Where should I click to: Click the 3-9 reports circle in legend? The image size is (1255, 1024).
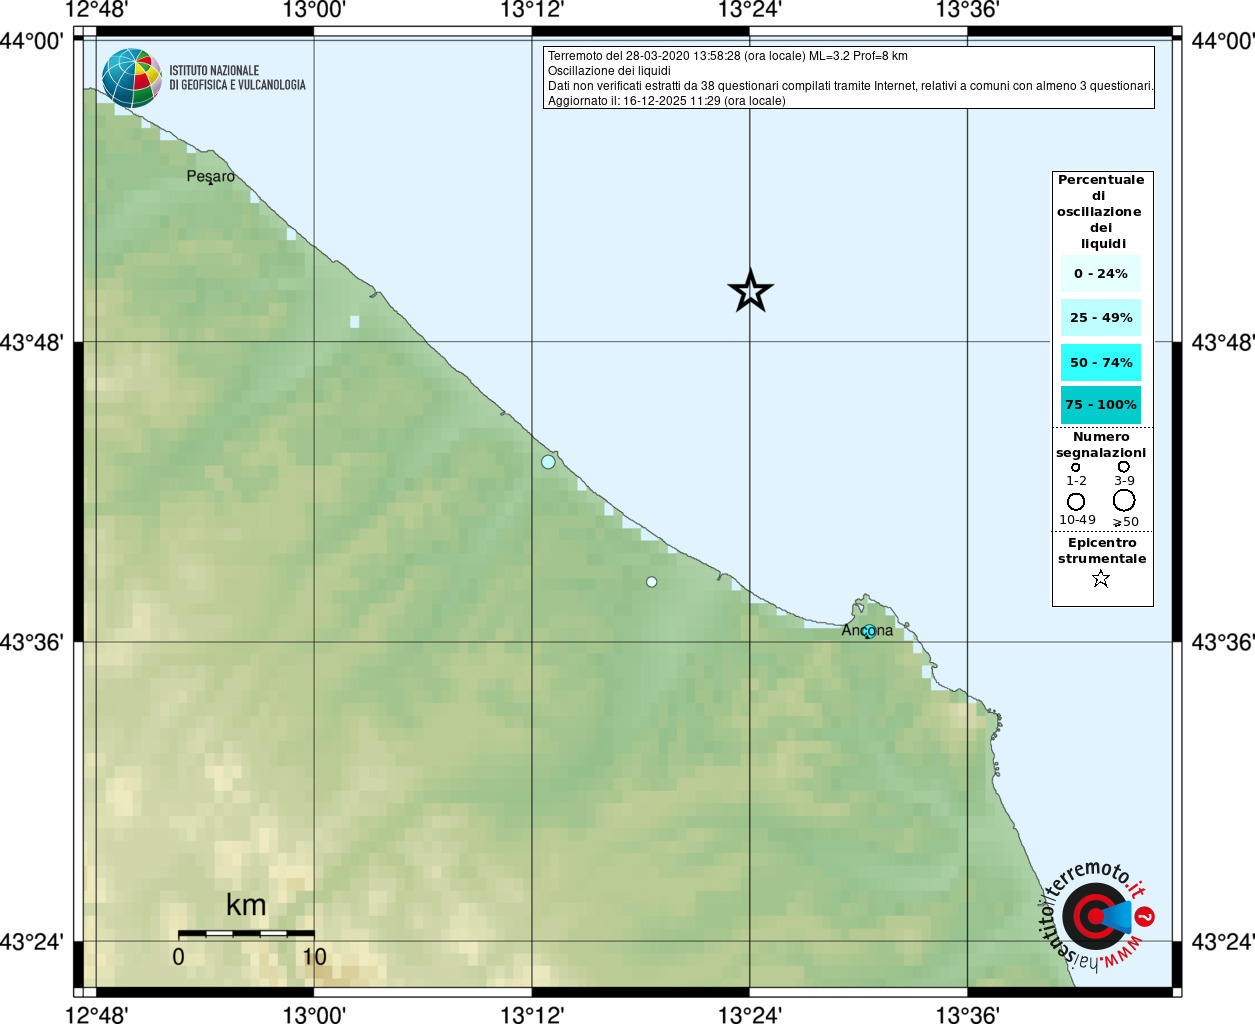(1124, 467)
